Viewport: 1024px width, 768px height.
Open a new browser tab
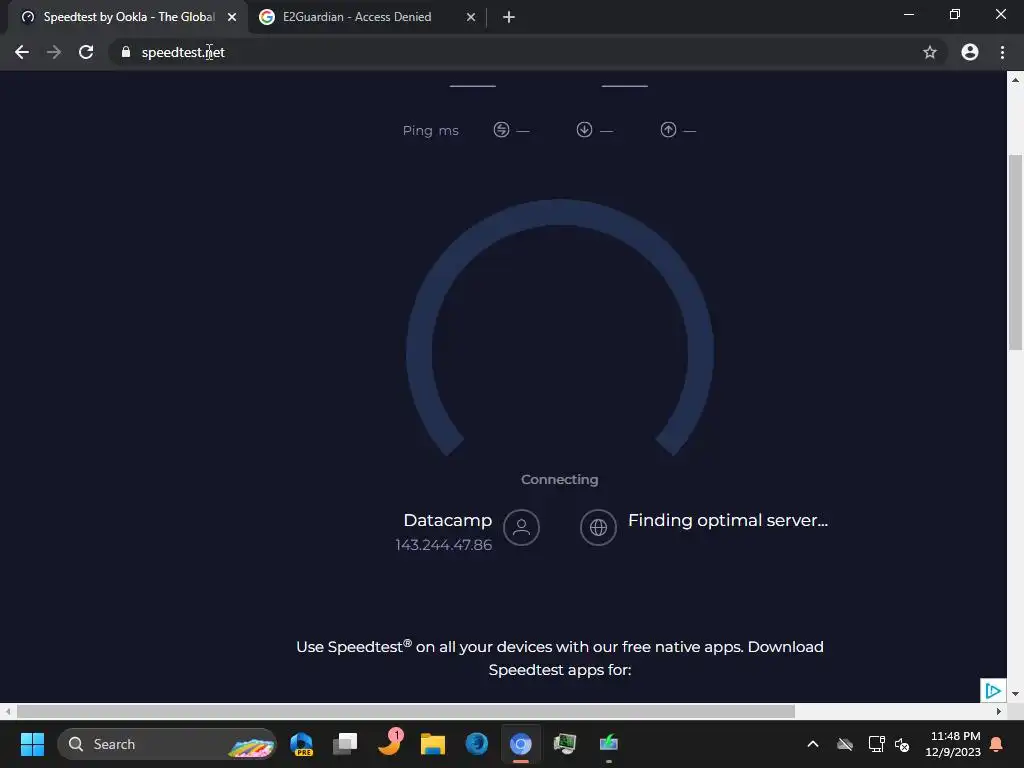[x=509, y=18]
